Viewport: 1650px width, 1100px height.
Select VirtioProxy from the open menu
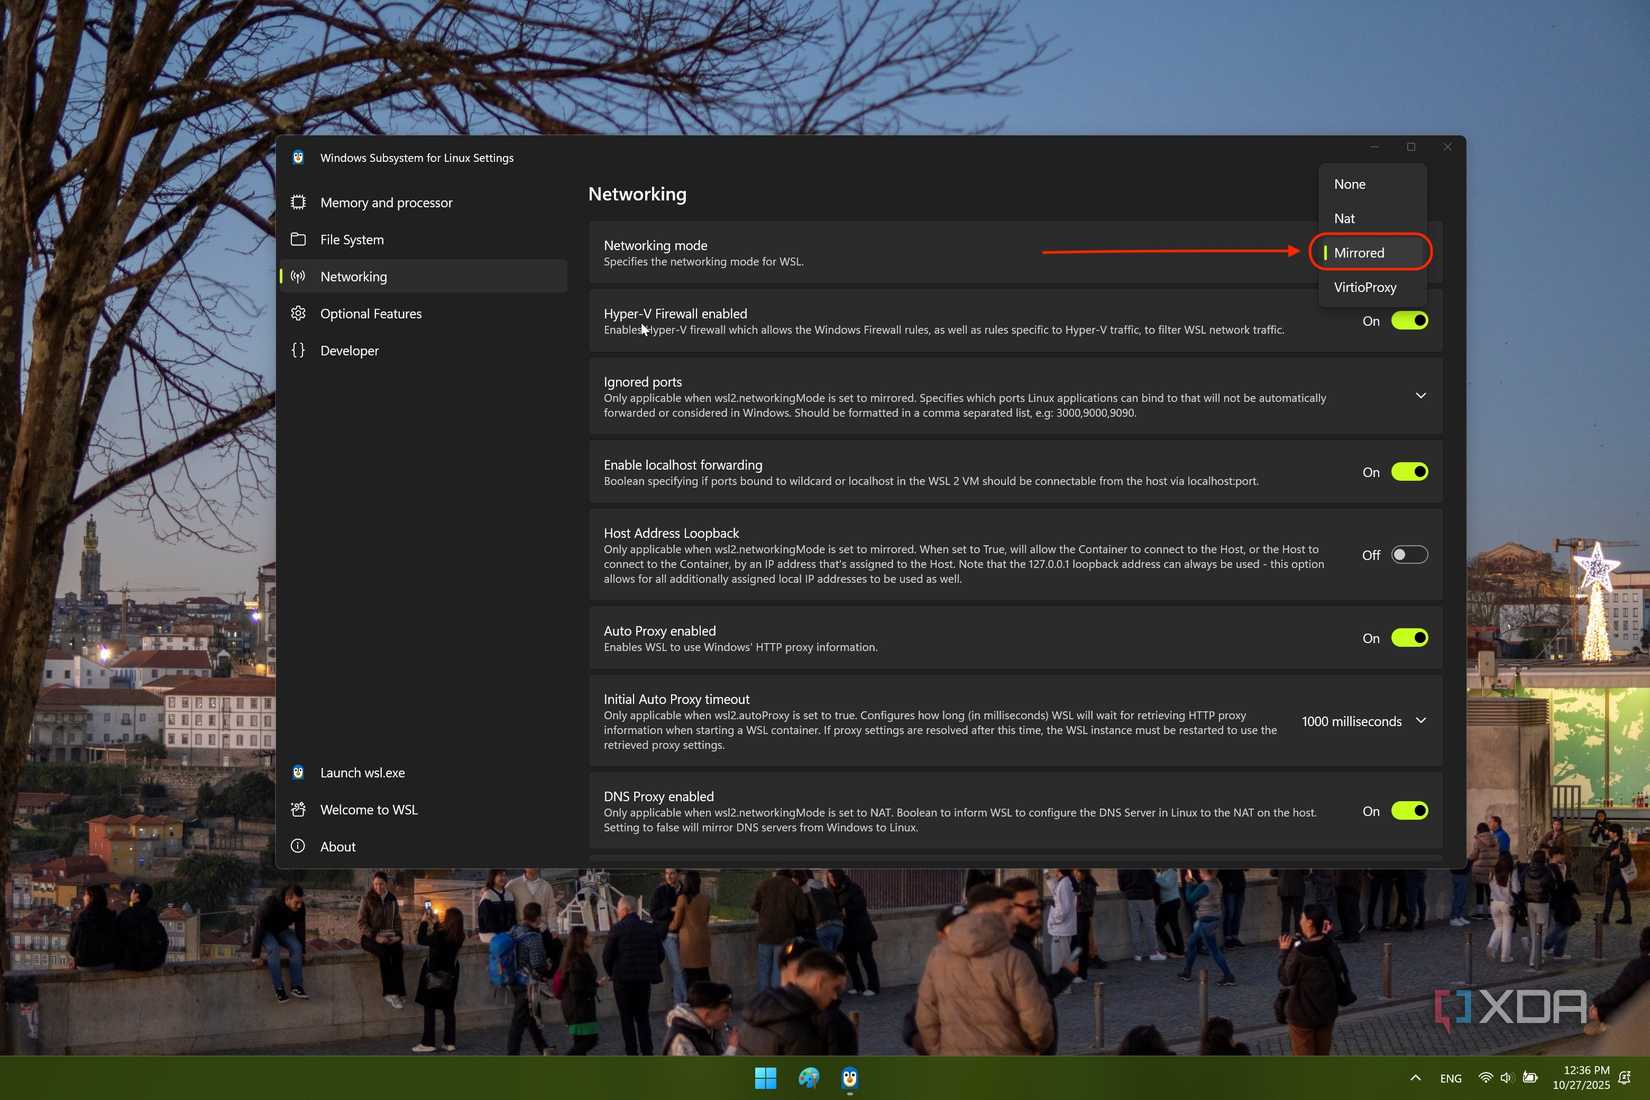click(x=1364, y=287)
